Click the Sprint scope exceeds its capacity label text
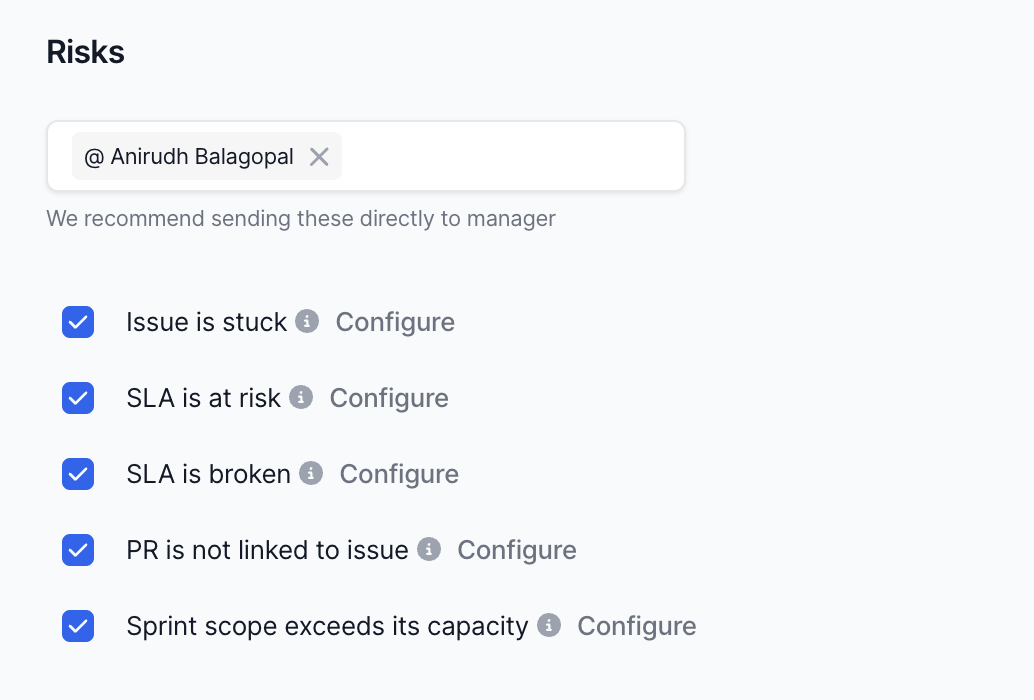Viewport: 1034px width, 700px height. (x=327, y=626)
